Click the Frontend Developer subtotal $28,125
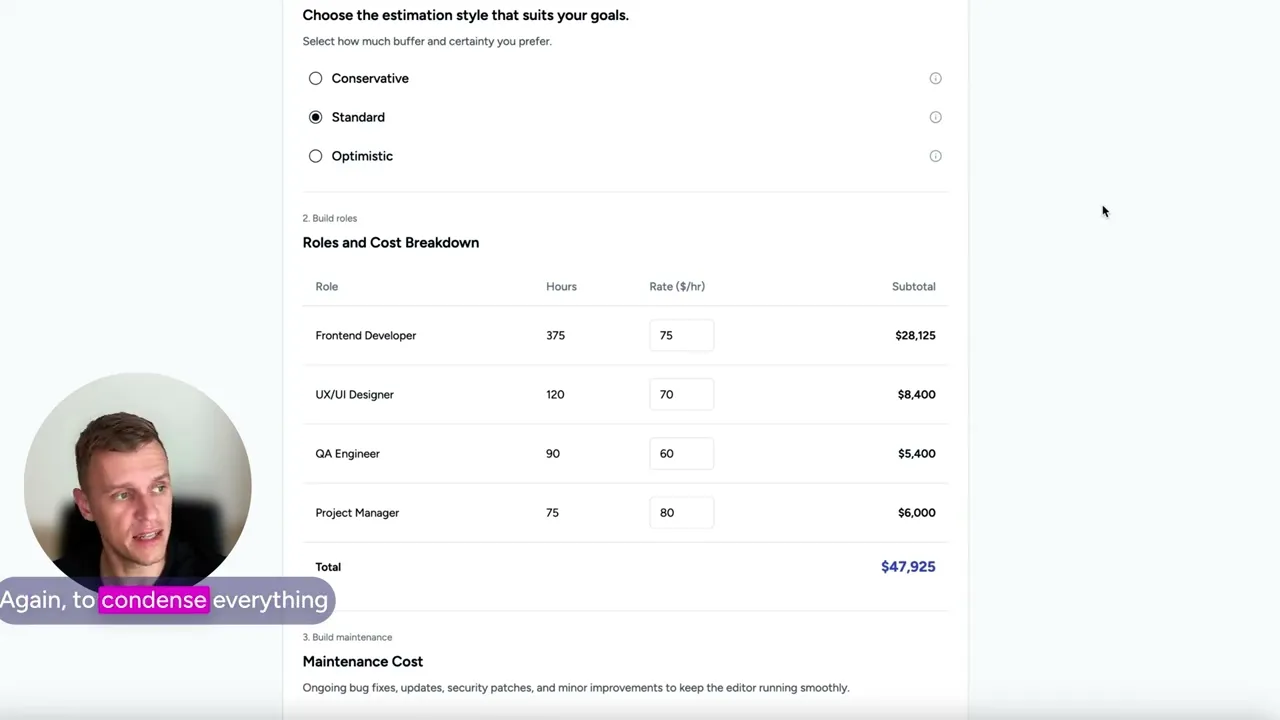1280x720 pixels. pos(915,335)
